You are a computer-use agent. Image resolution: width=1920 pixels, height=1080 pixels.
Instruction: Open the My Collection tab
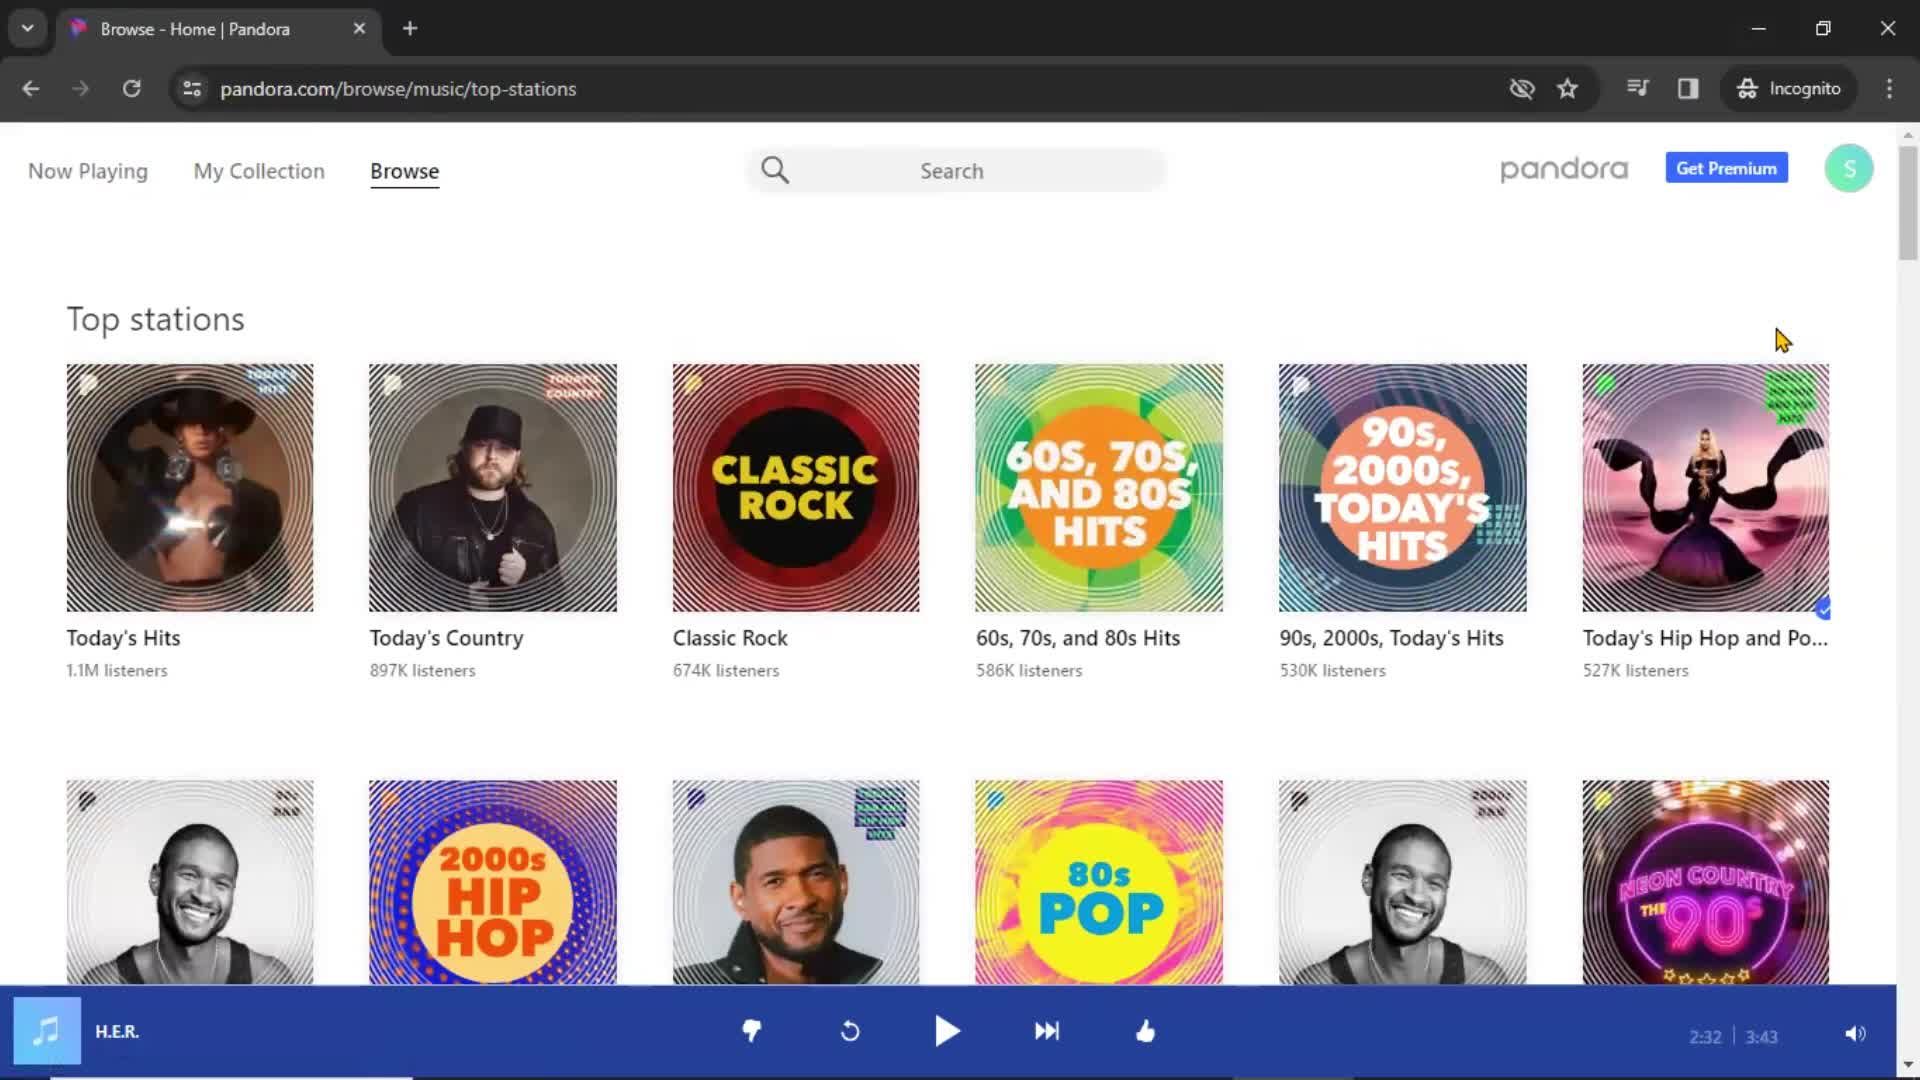click(x=259, y=171)
